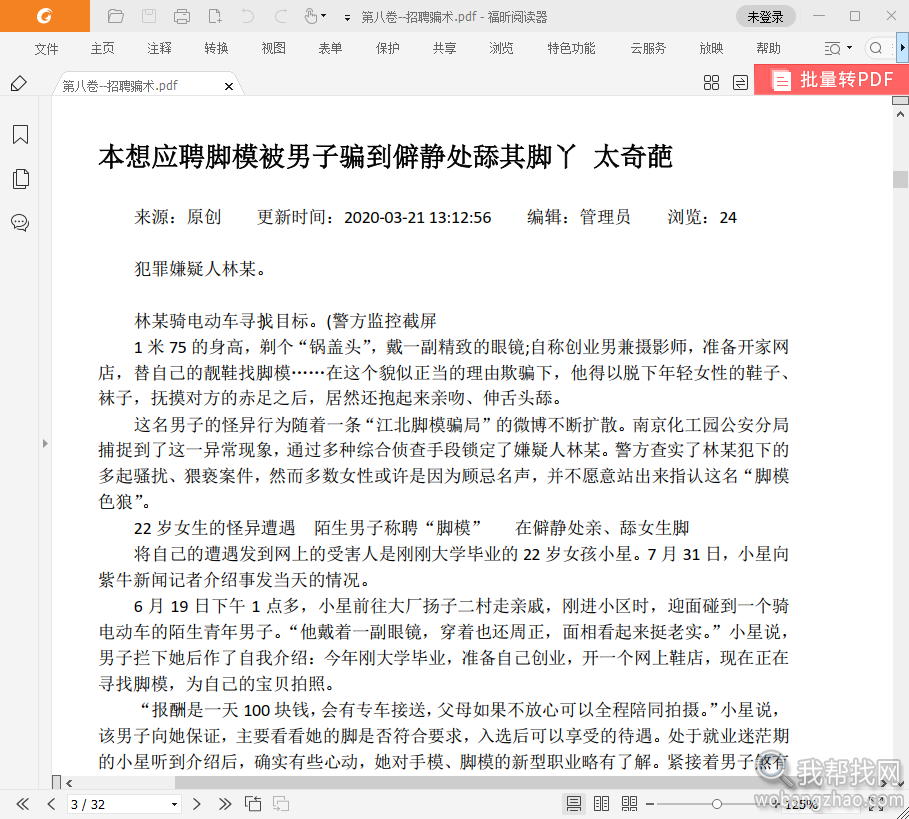
Task: Click the 未登录 login button
Action: [x=765, y=17]
